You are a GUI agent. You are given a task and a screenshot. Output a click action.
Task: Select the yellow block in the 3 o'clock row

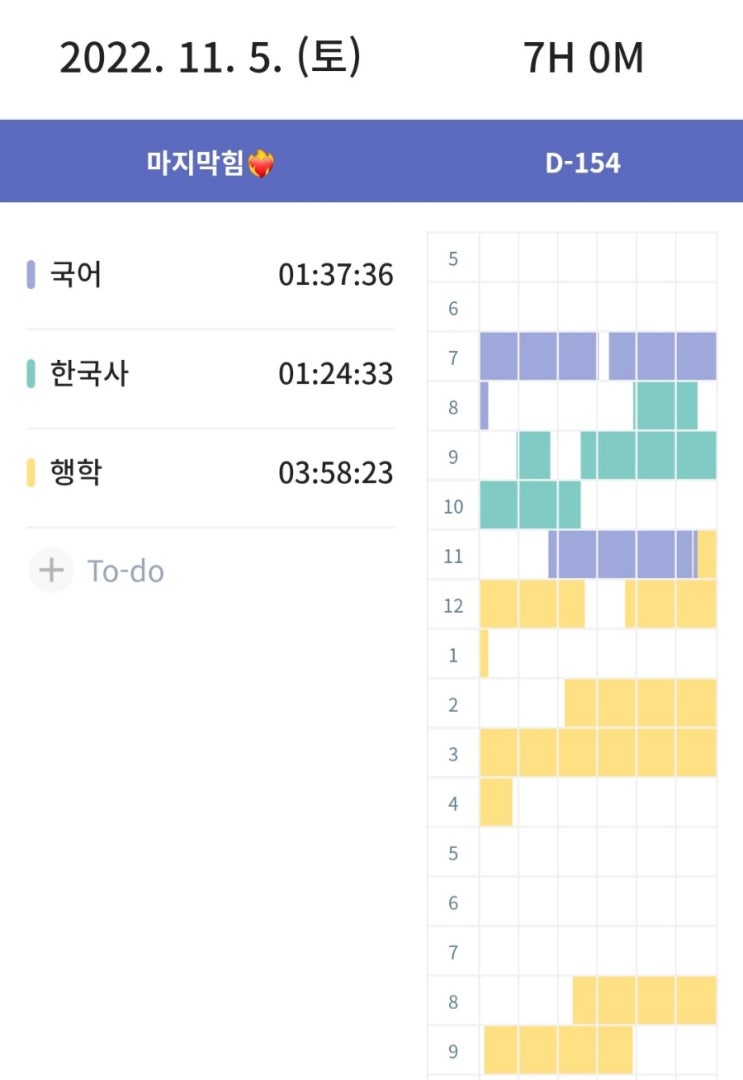tap(598, 753)
